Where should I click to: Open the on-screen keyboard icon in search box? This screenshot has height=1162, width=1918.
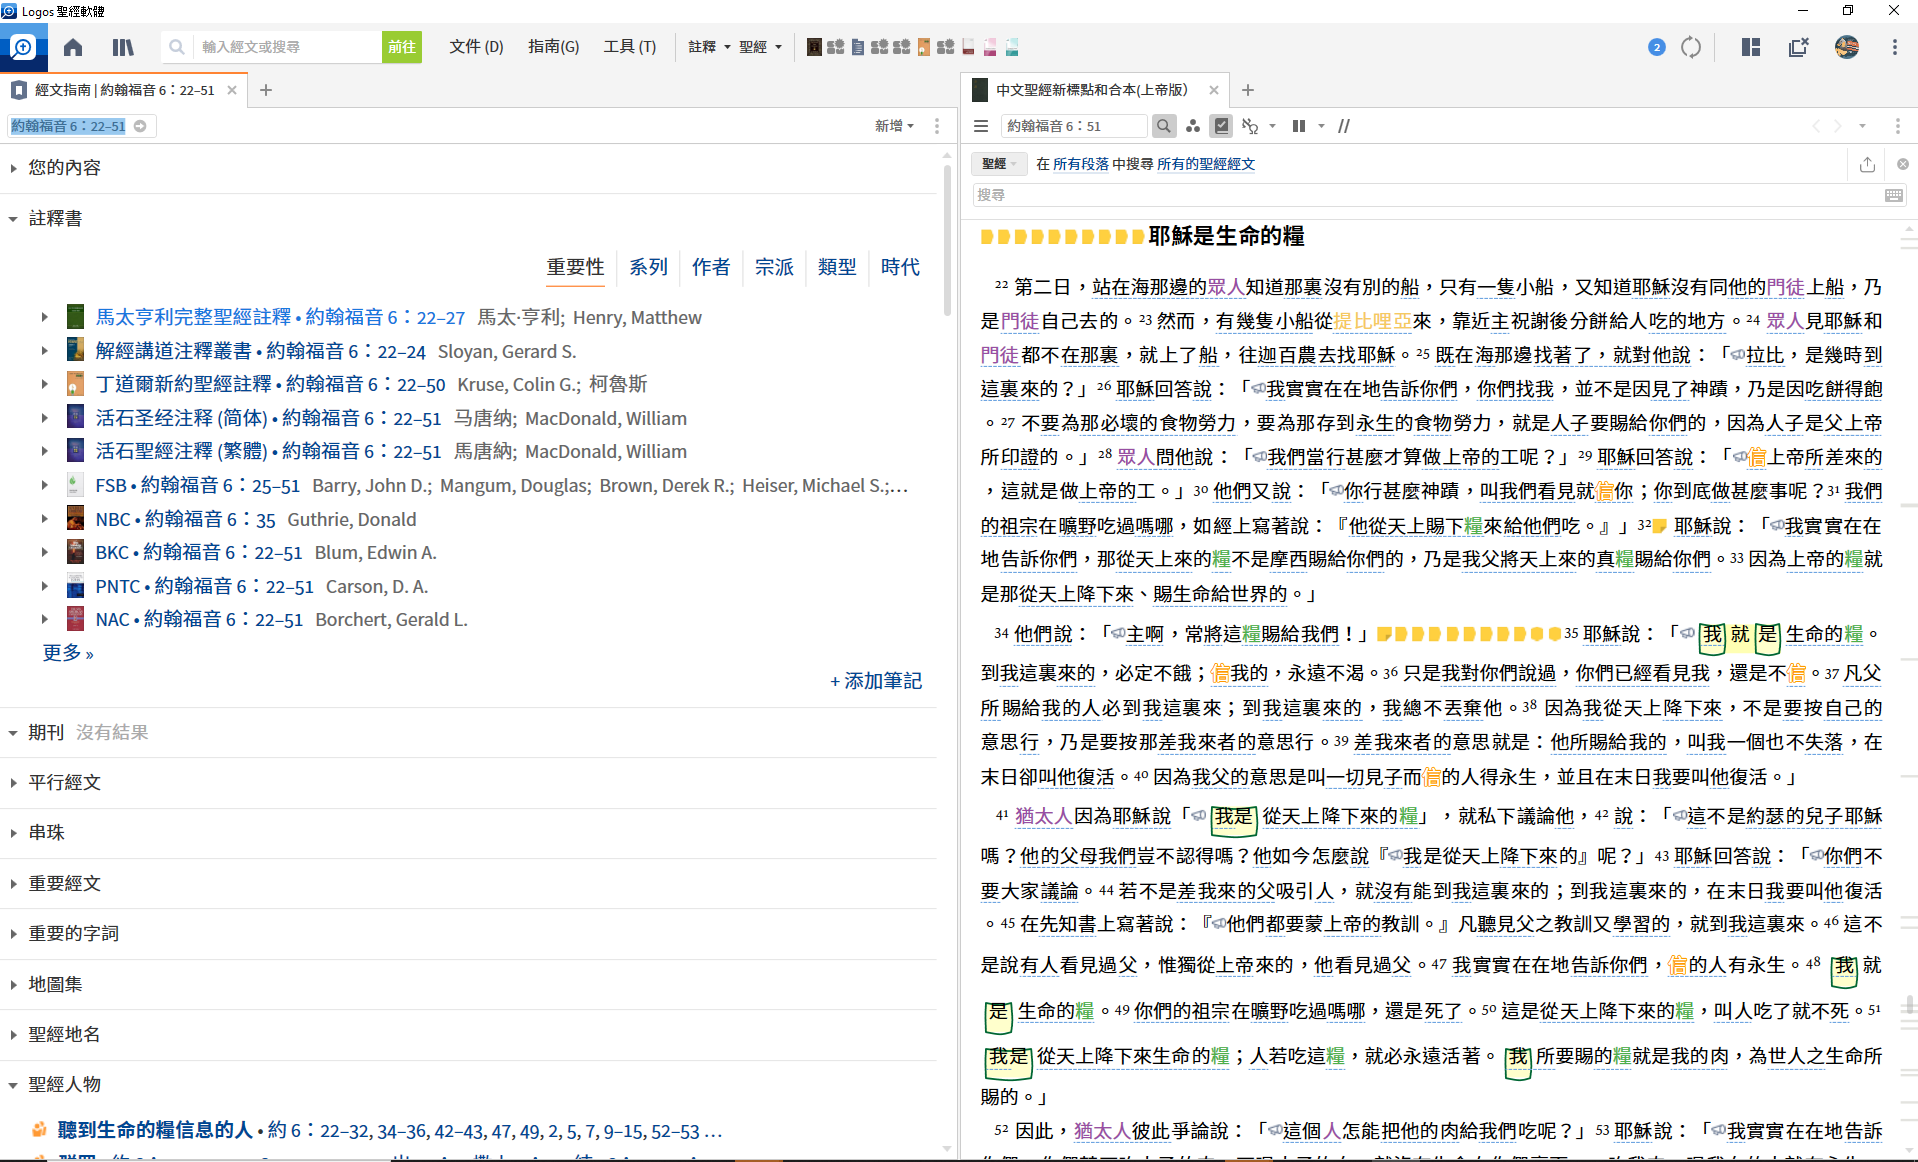click(1894, 195)
